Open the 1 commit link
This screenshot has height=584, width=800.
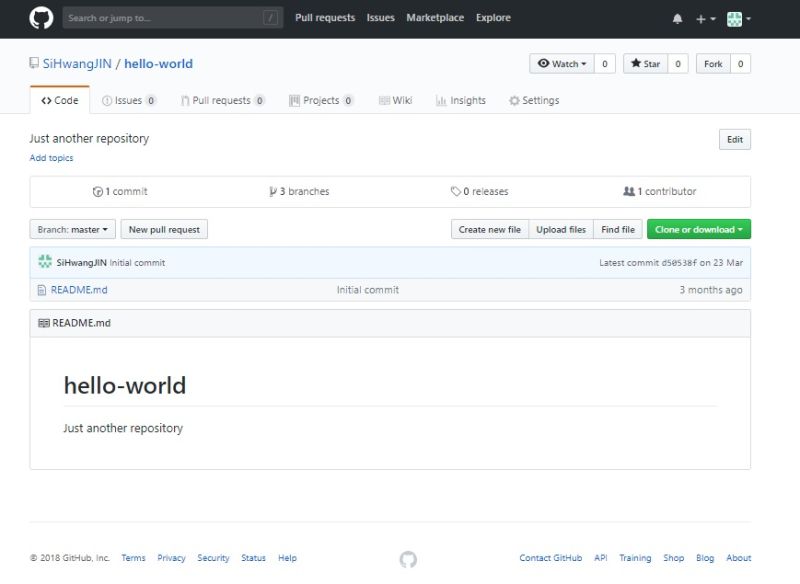120,192
